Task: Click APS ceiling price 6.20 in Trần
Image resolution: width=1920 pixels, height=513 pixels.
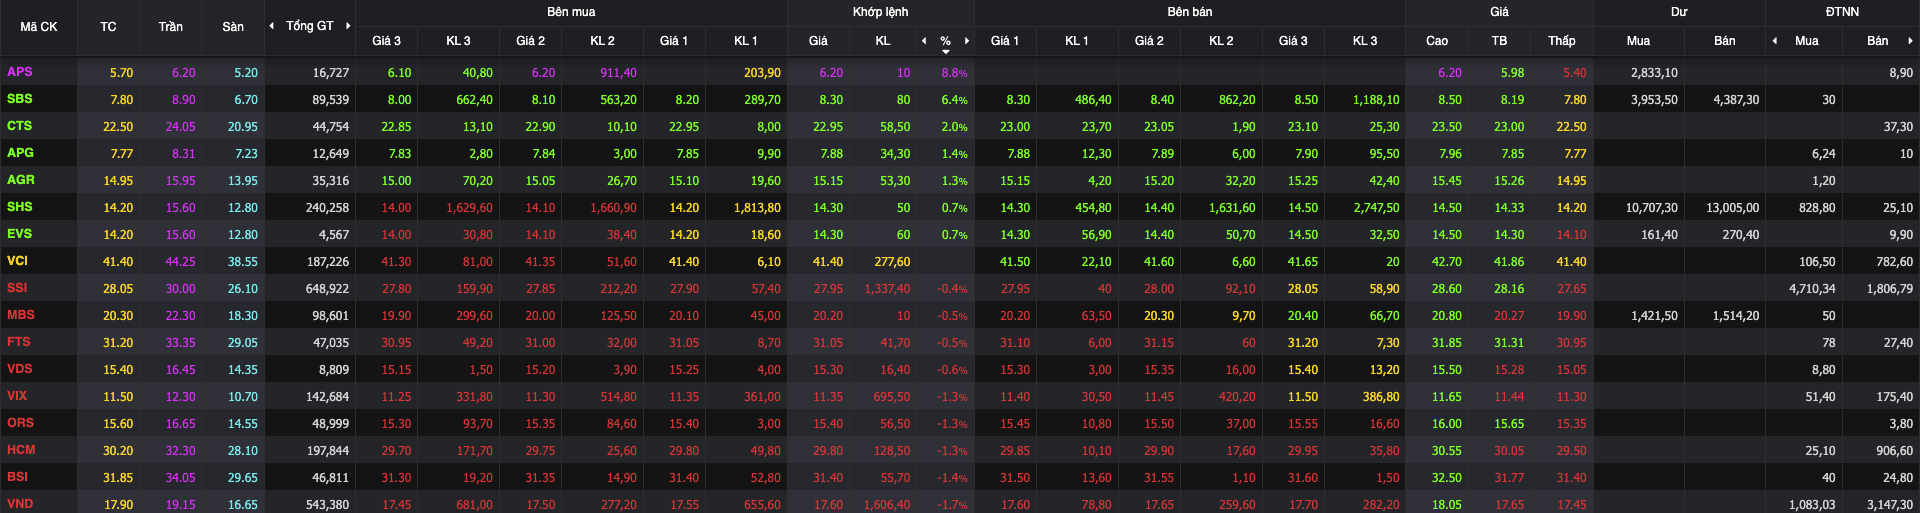Action: coord(183,73)
